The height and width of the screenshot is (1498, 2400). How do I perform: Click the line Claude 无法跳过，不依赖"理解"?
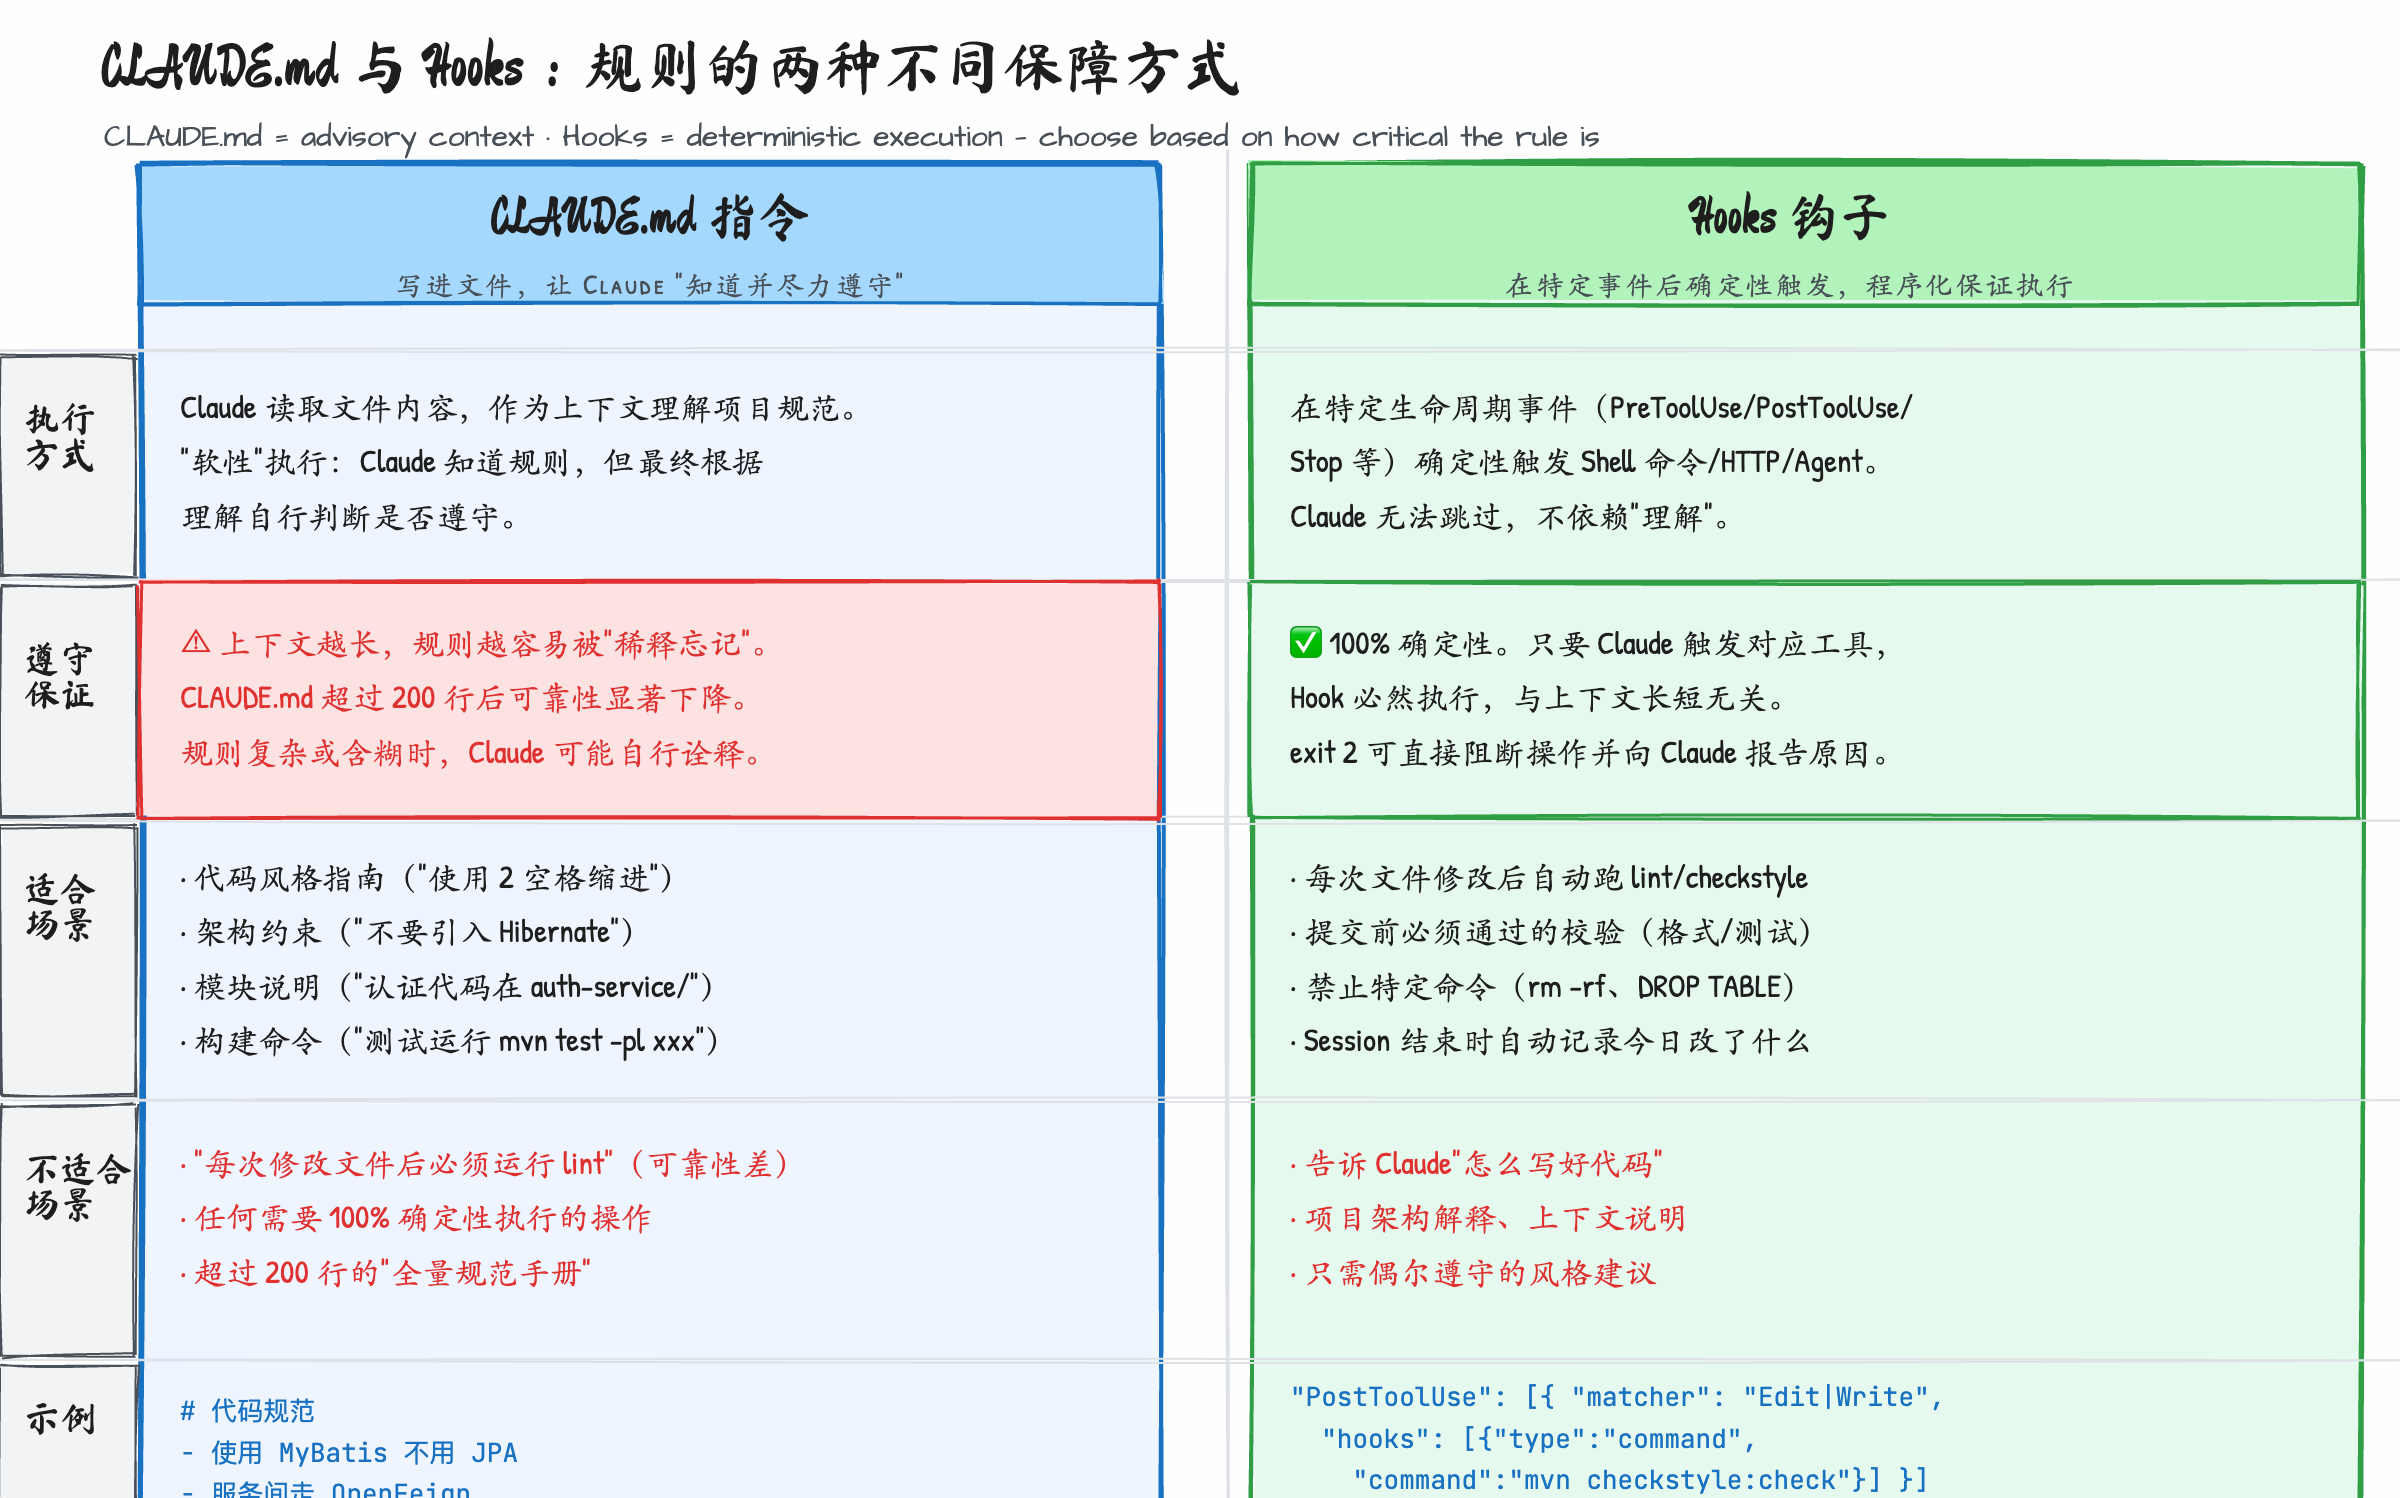(1510, 517)
